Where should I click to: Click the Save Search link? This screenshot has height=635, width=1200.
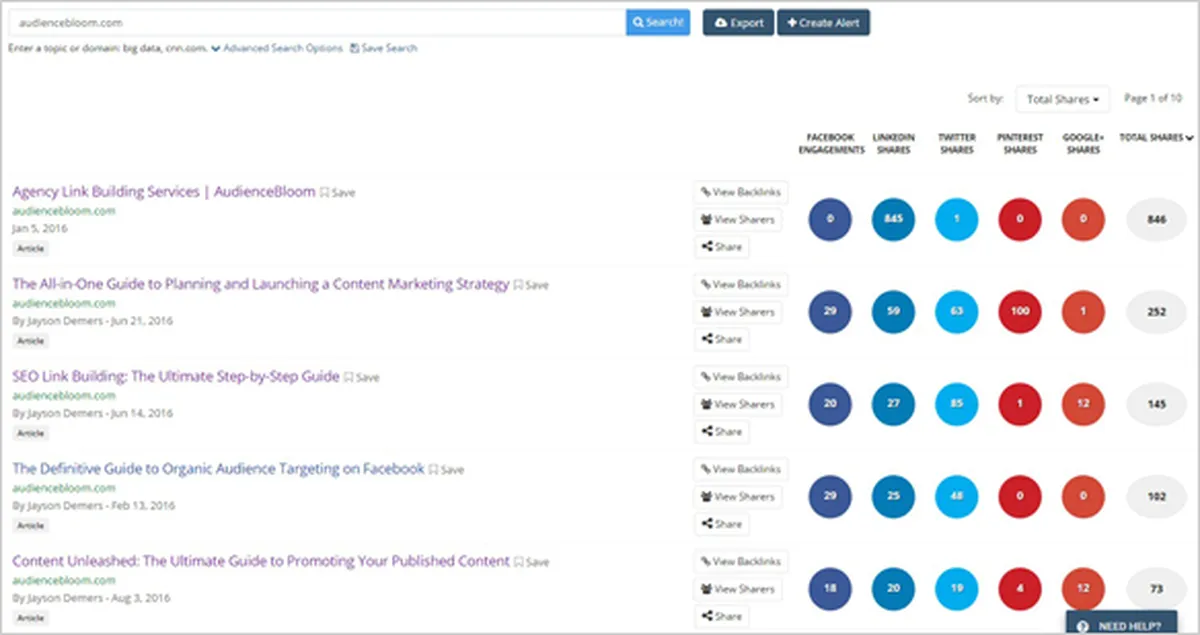pos(384,48)
